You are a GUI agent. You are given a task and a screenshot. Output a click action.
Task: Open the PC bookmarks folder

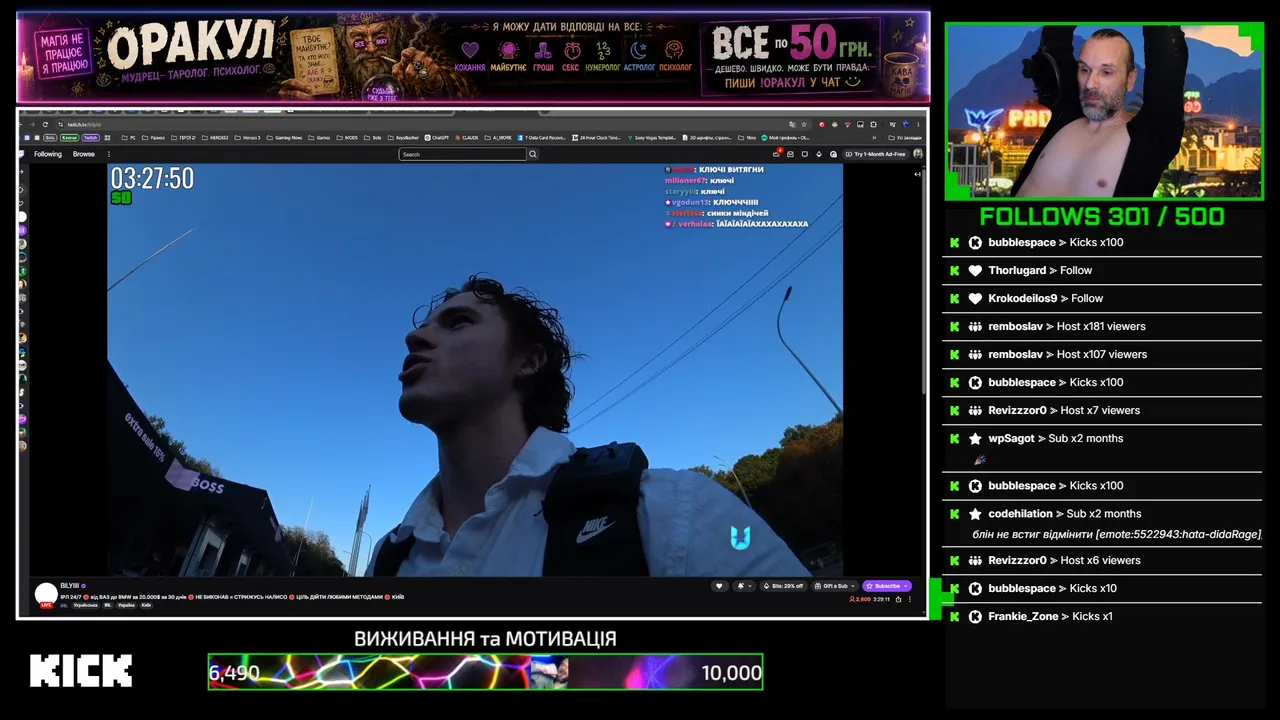(x=129, y=137)
